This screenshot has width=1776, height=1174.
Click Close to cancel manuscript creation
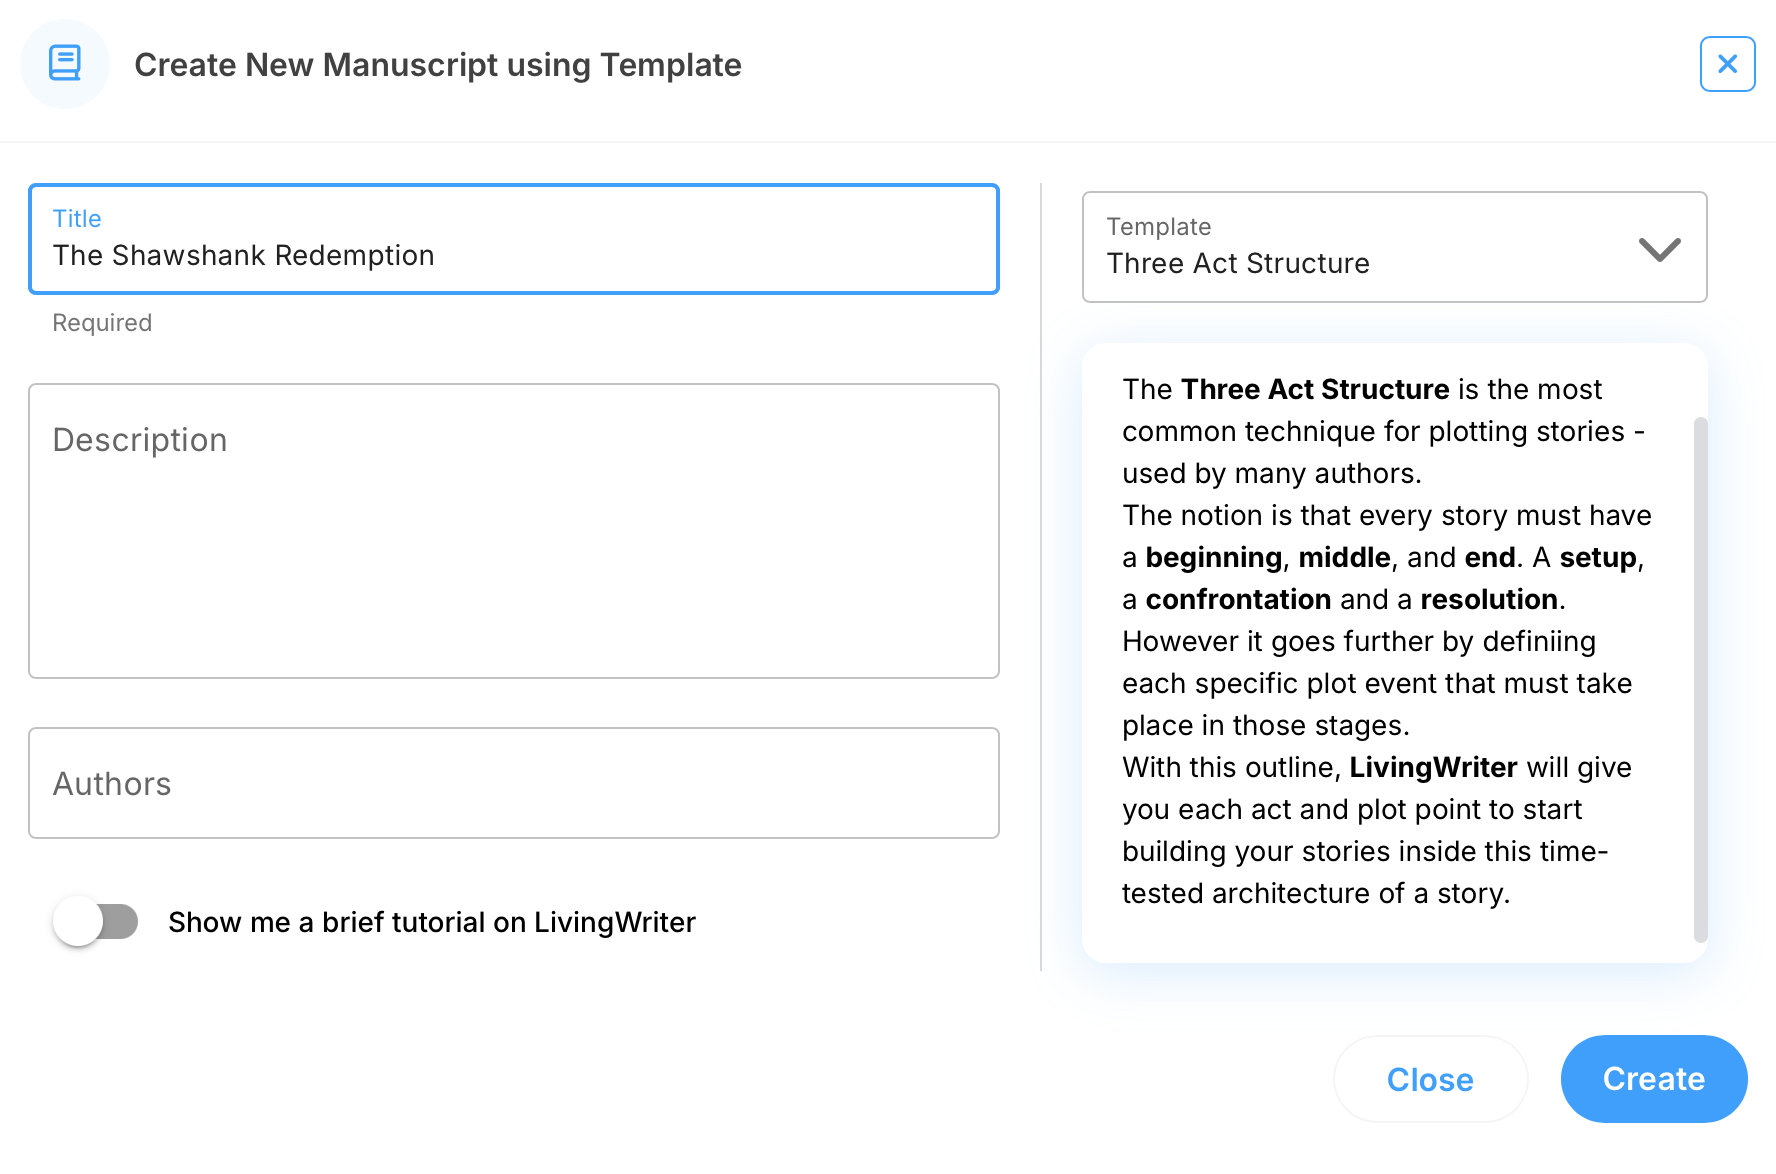coord(1430,1079)
